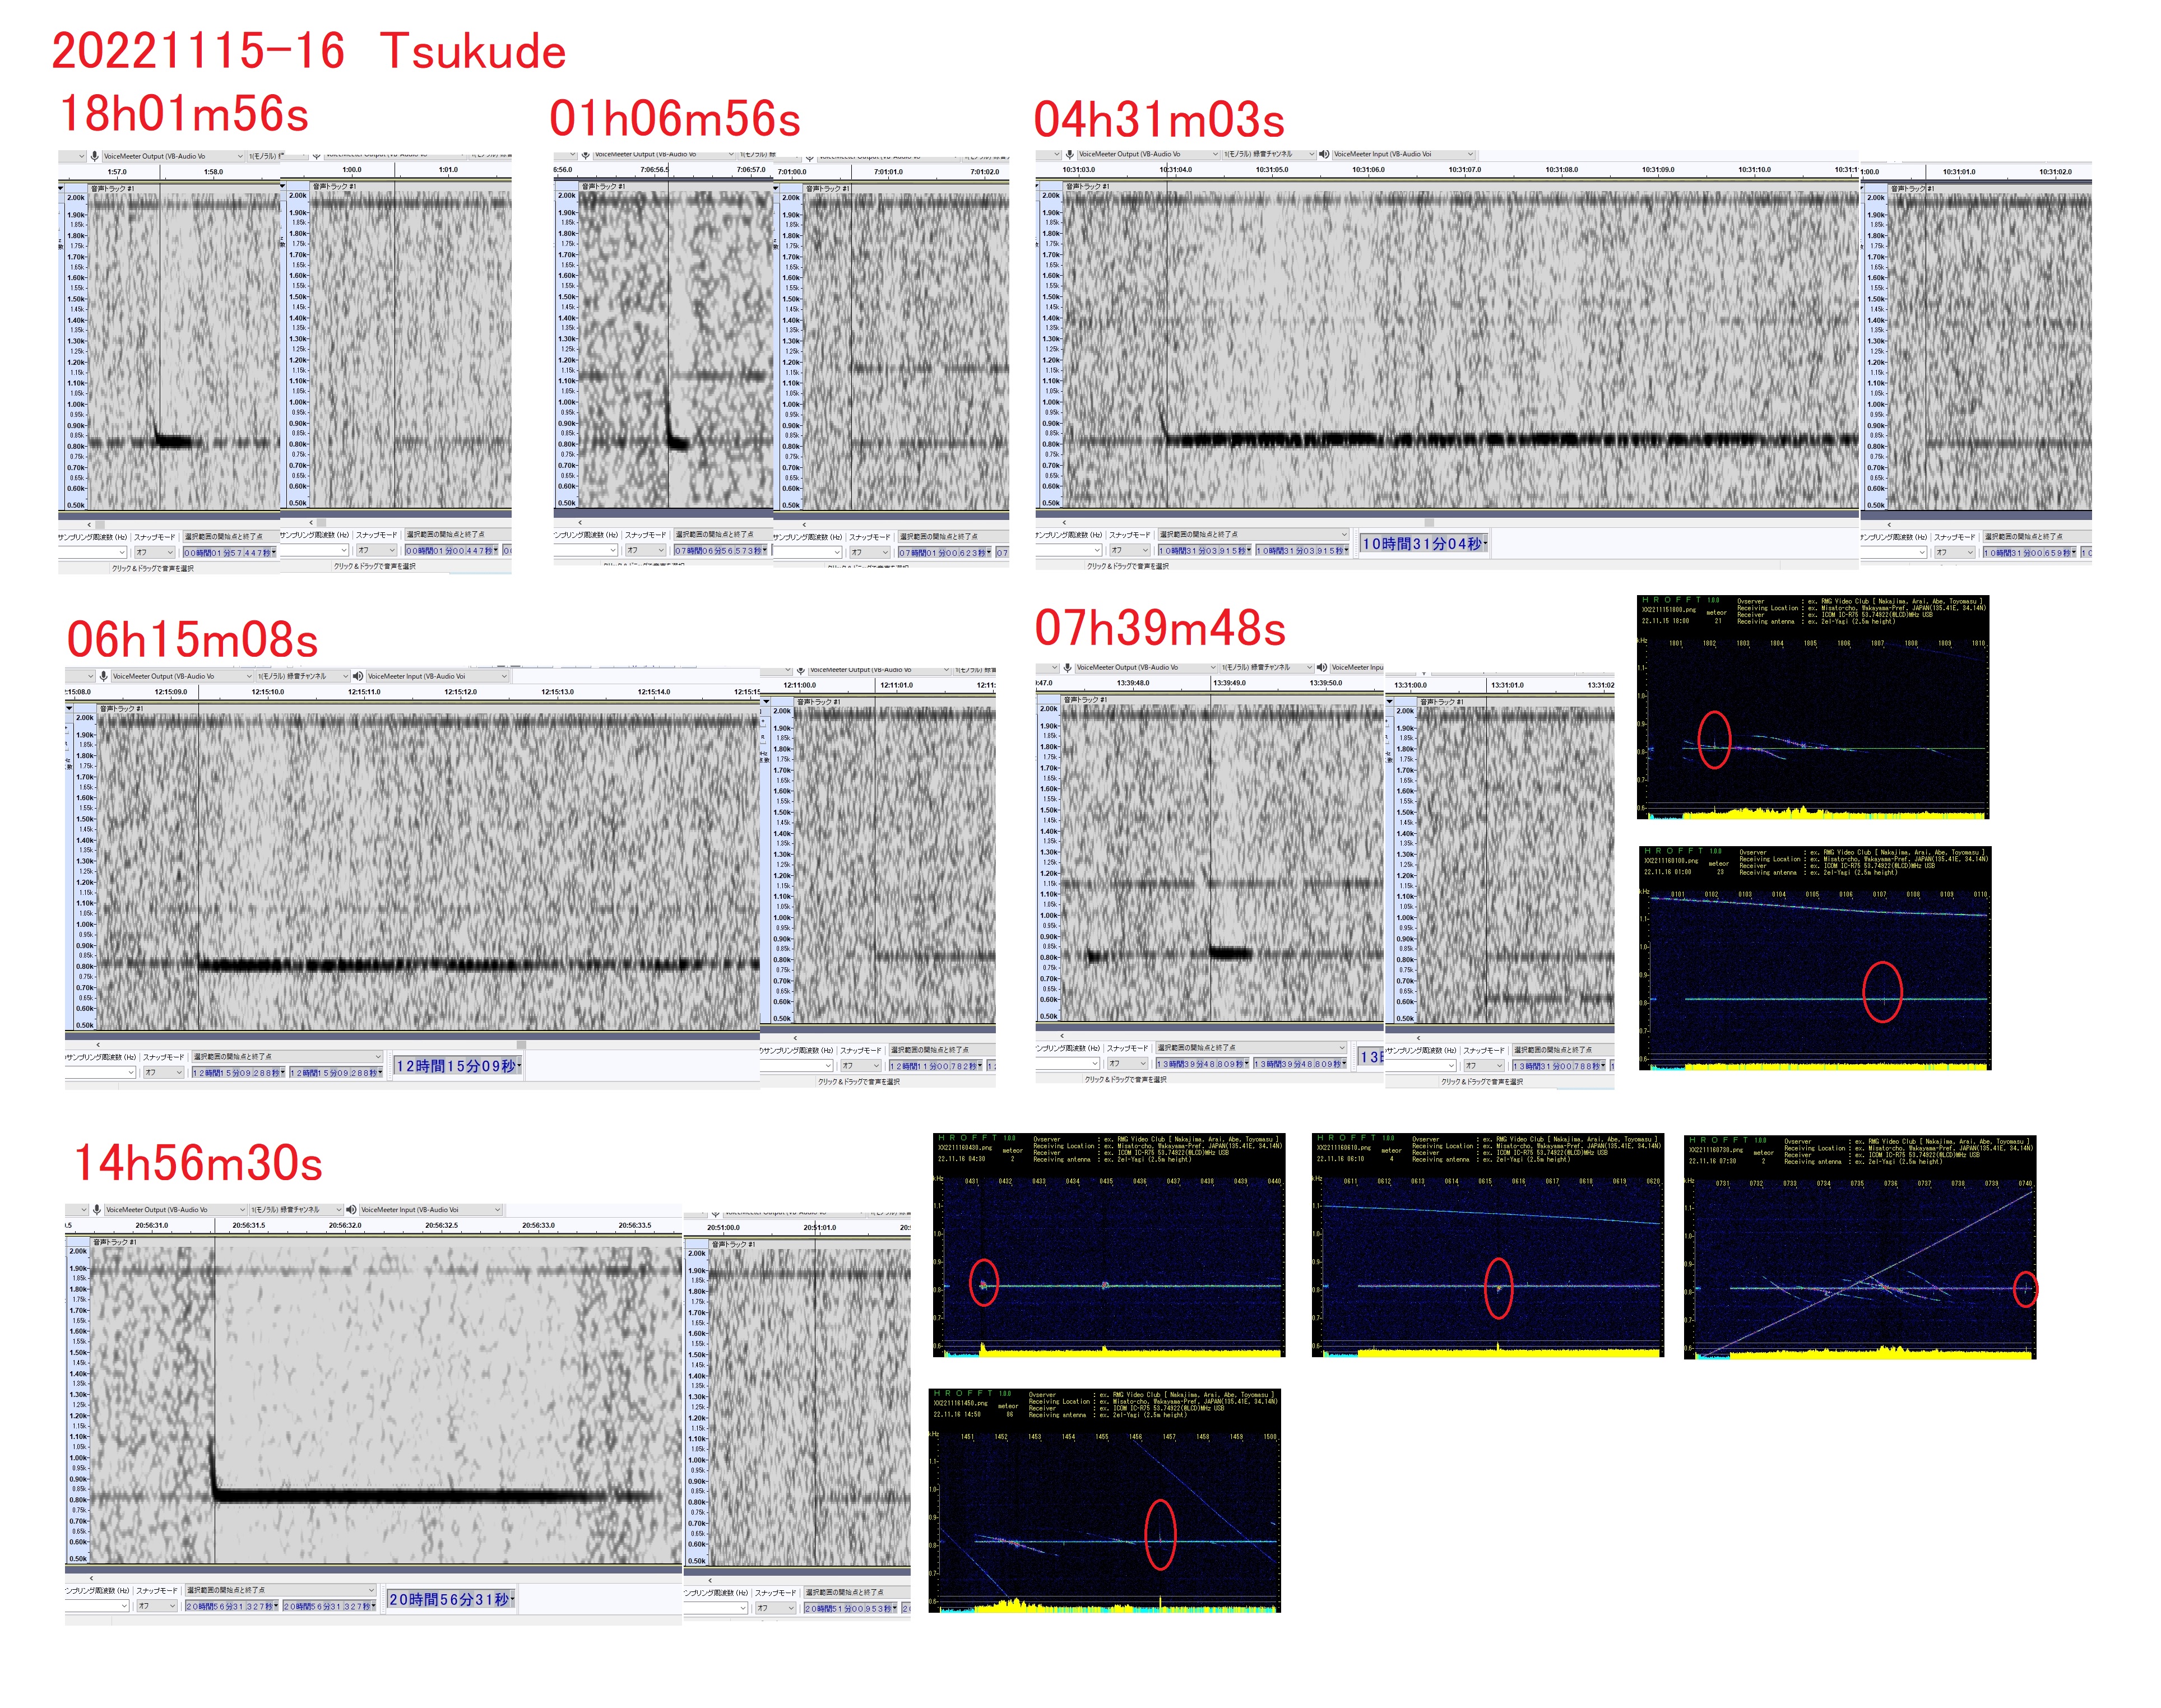Image resolution: width=2161 pixels, height=1708 pixels.
Task: Click the microphone icon in the 04h31m03s panel
Action: pyautogui.click(x=1070, y=154)
